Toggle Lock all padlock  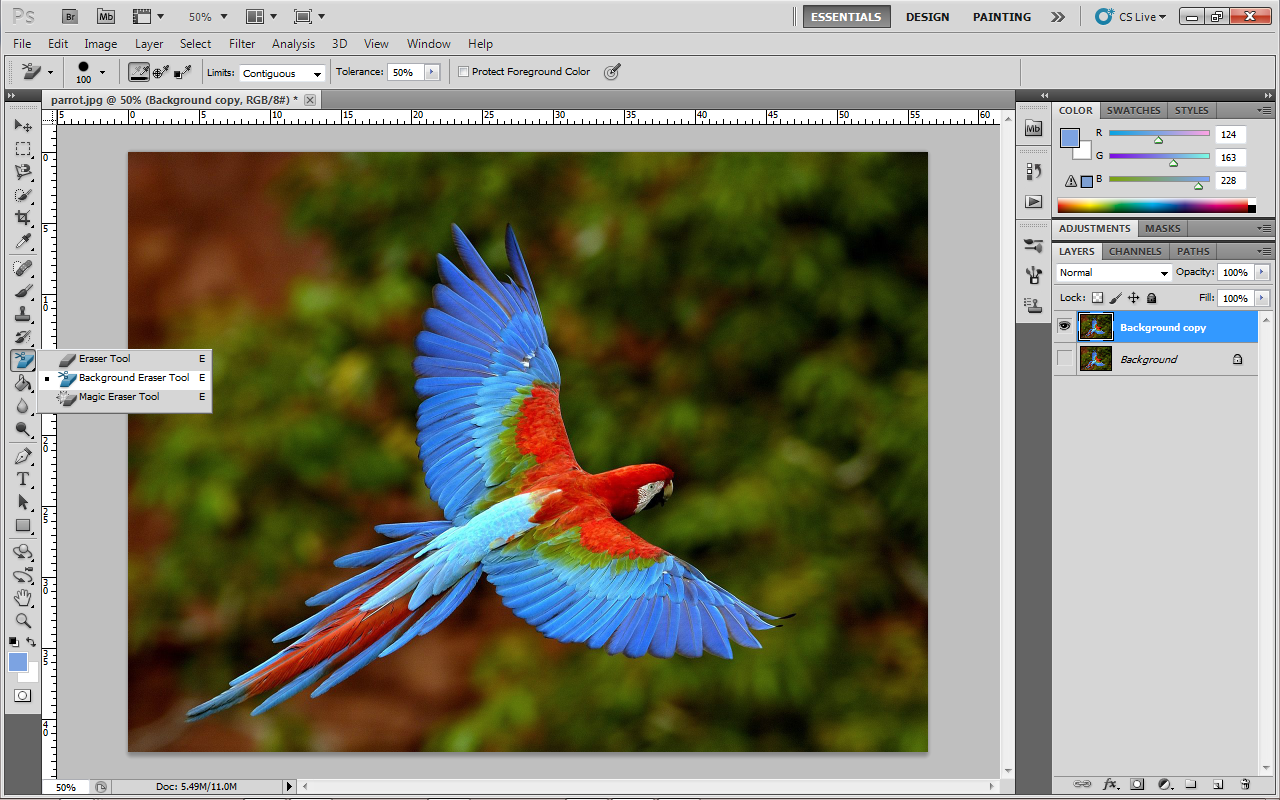point(1151,298)
